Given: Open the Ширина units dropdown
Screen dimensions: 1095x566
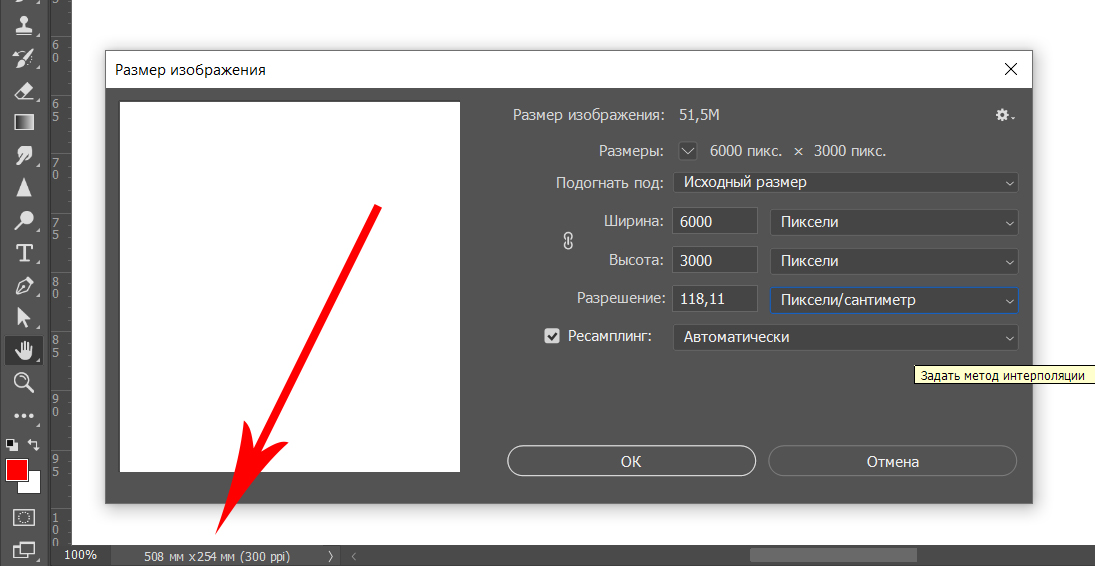Looking at the screenshot, I should 894,222.
